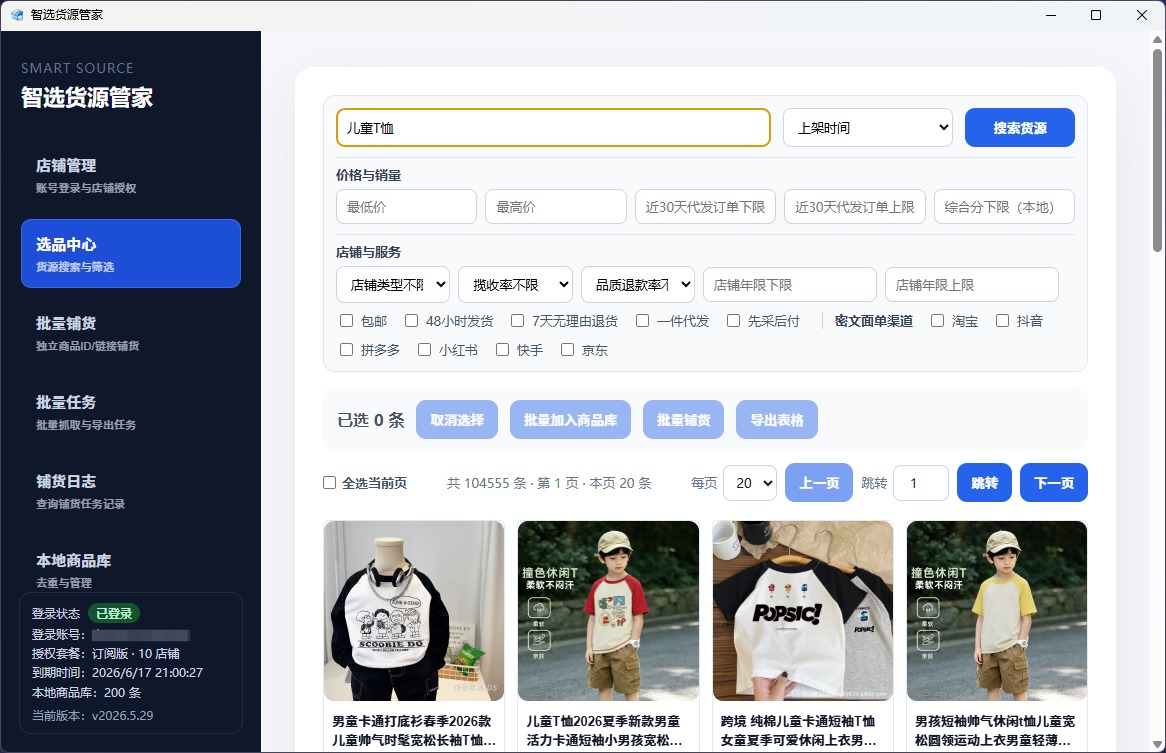Viewport: 1166px width, 753px height.
Task: Click the vertical scrollbar thumb
Action: 1158,151
